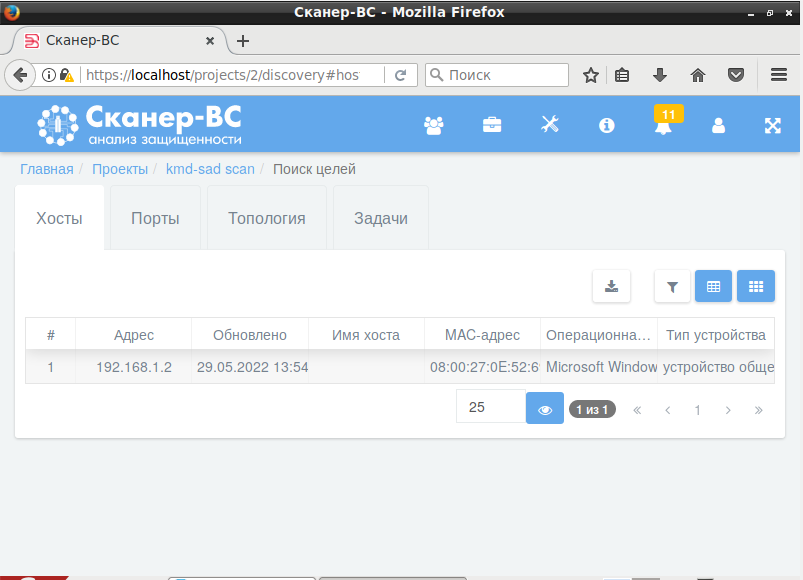Select the Сканер-ВС browser tab

pos(120,40)
